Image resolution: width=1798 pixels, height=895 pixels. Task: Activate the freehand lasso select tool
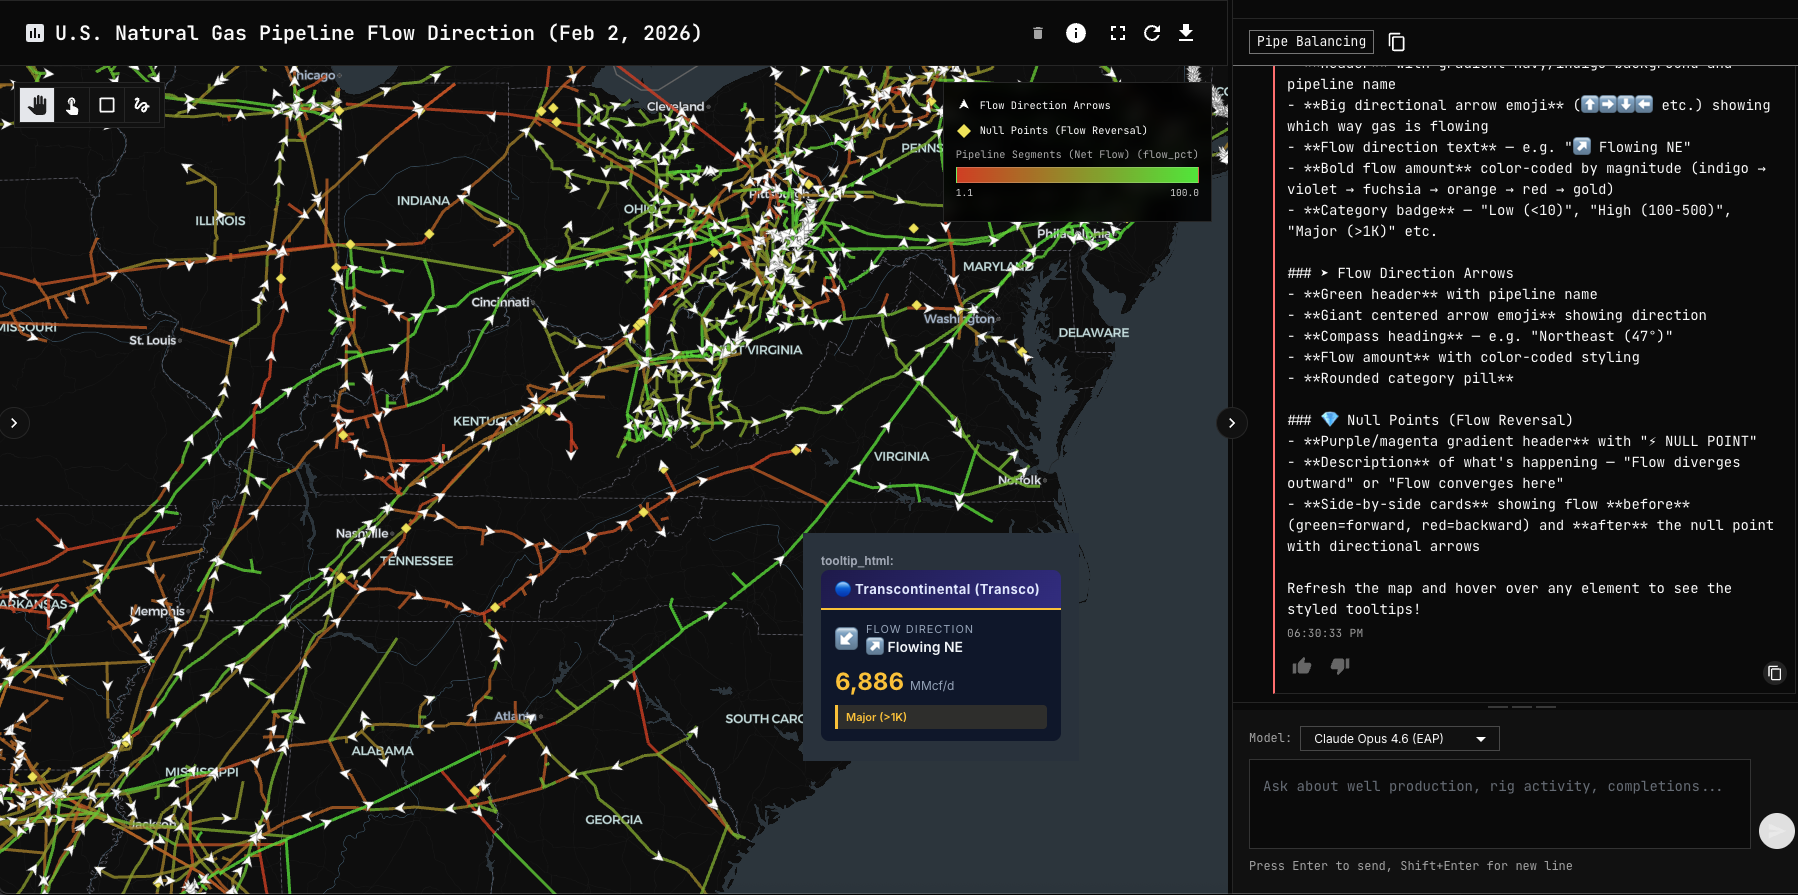tap(141, 105)
